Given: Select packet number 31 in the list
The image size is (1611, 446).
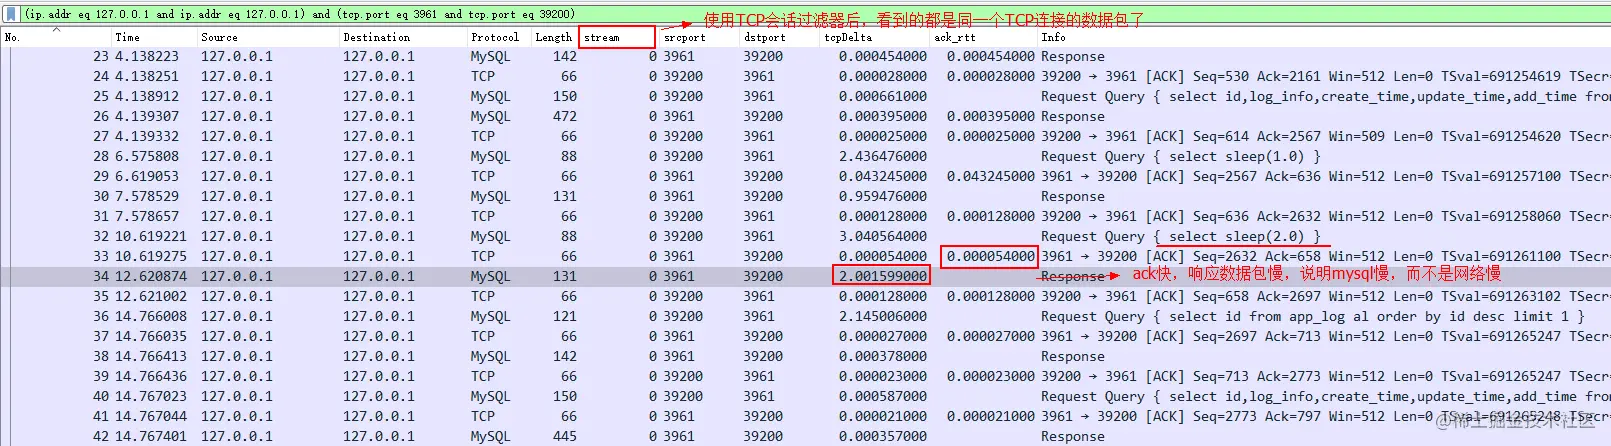Looking at the screenshot, I should (x=805, y=216).
